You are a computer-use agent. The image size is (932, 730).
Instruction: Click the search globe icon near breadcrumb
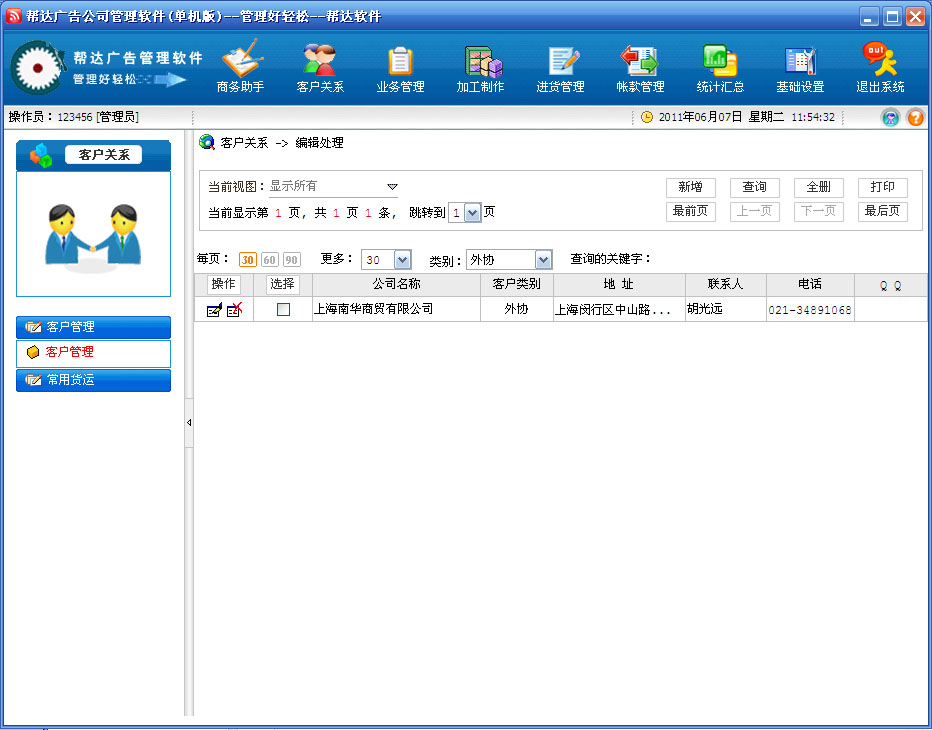pyautogui.click(x=207, y=142)
